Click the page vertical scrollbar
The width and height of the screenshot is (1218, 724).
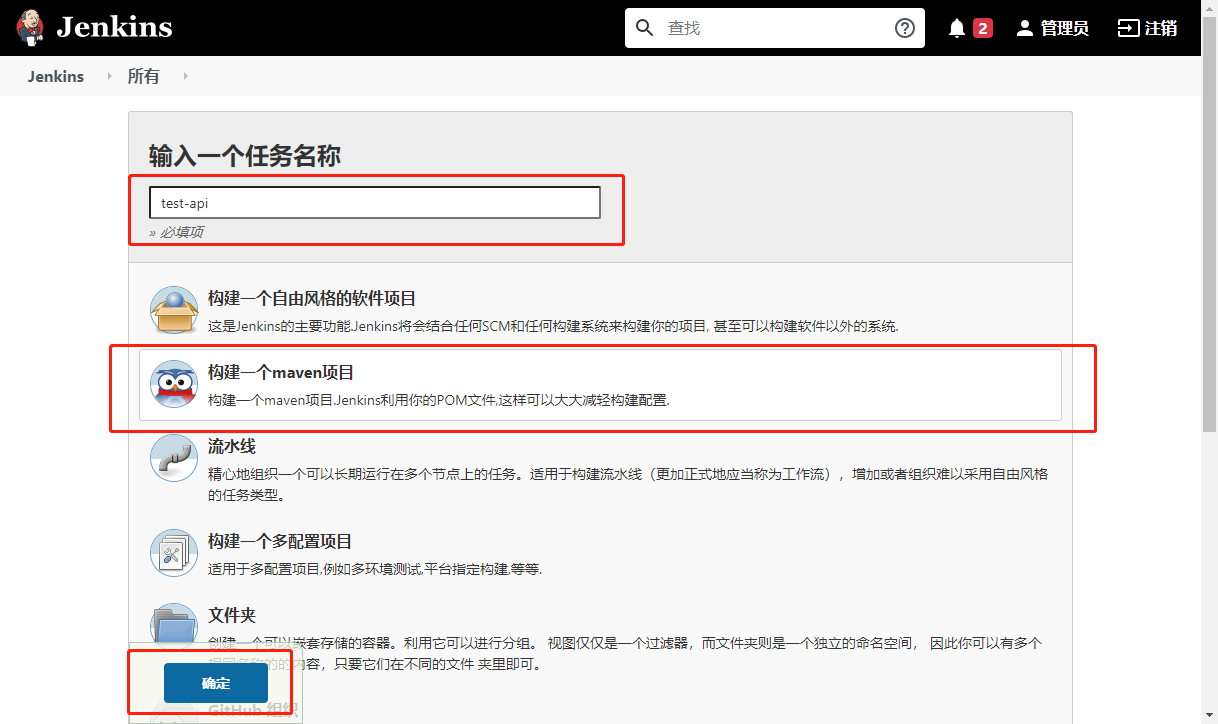1209,300
